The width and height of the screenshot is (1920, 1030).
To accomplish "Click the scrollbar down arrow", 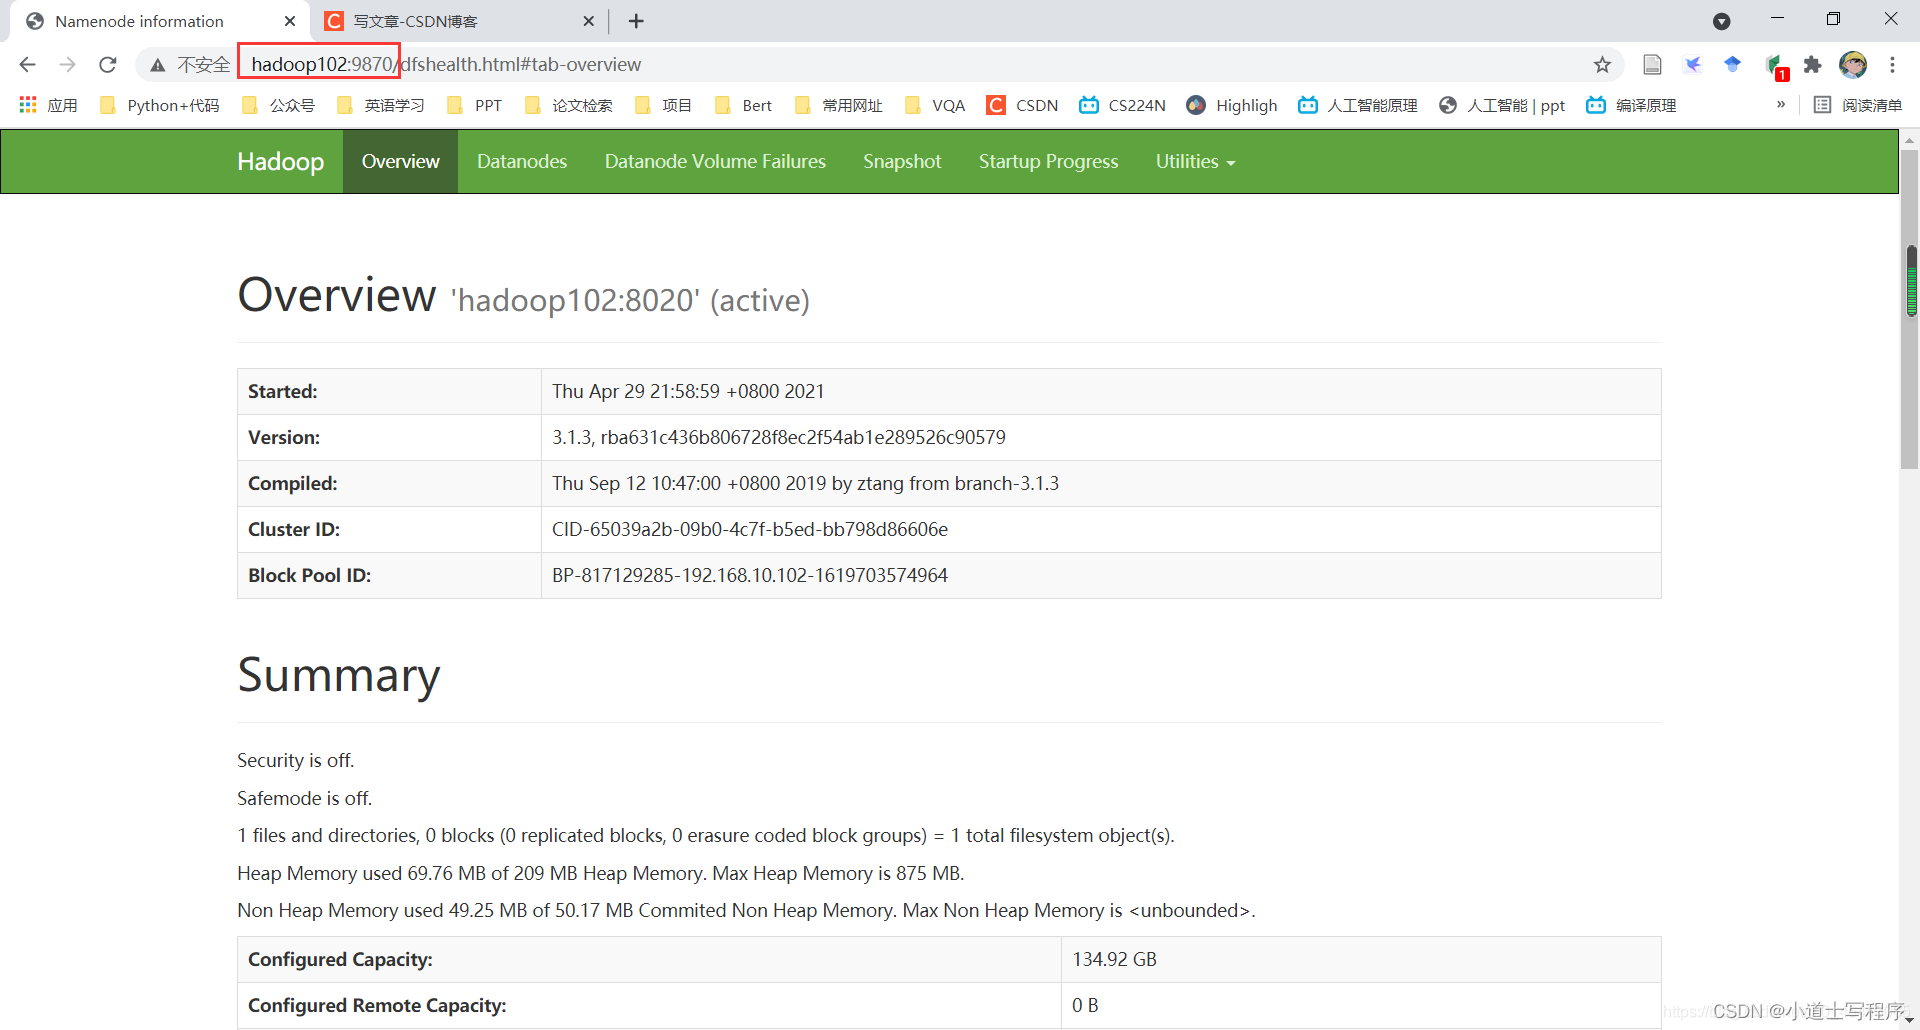I will coord(1909,1020).
